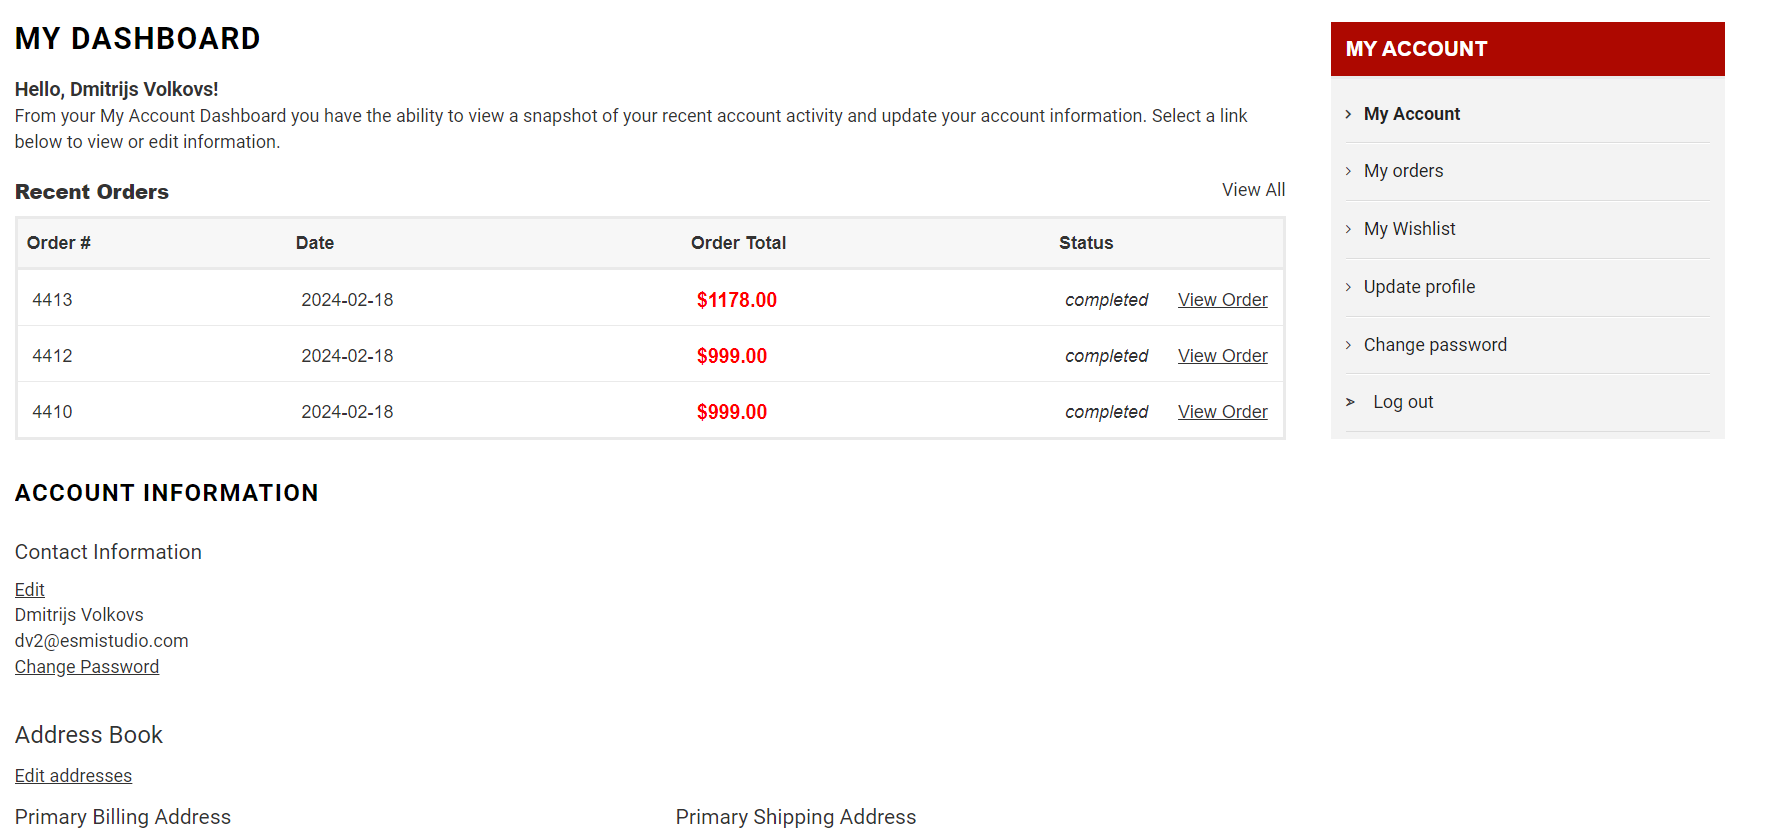Log out from the account sidebar
The image size is (1771, 835).
point(1402,402)
